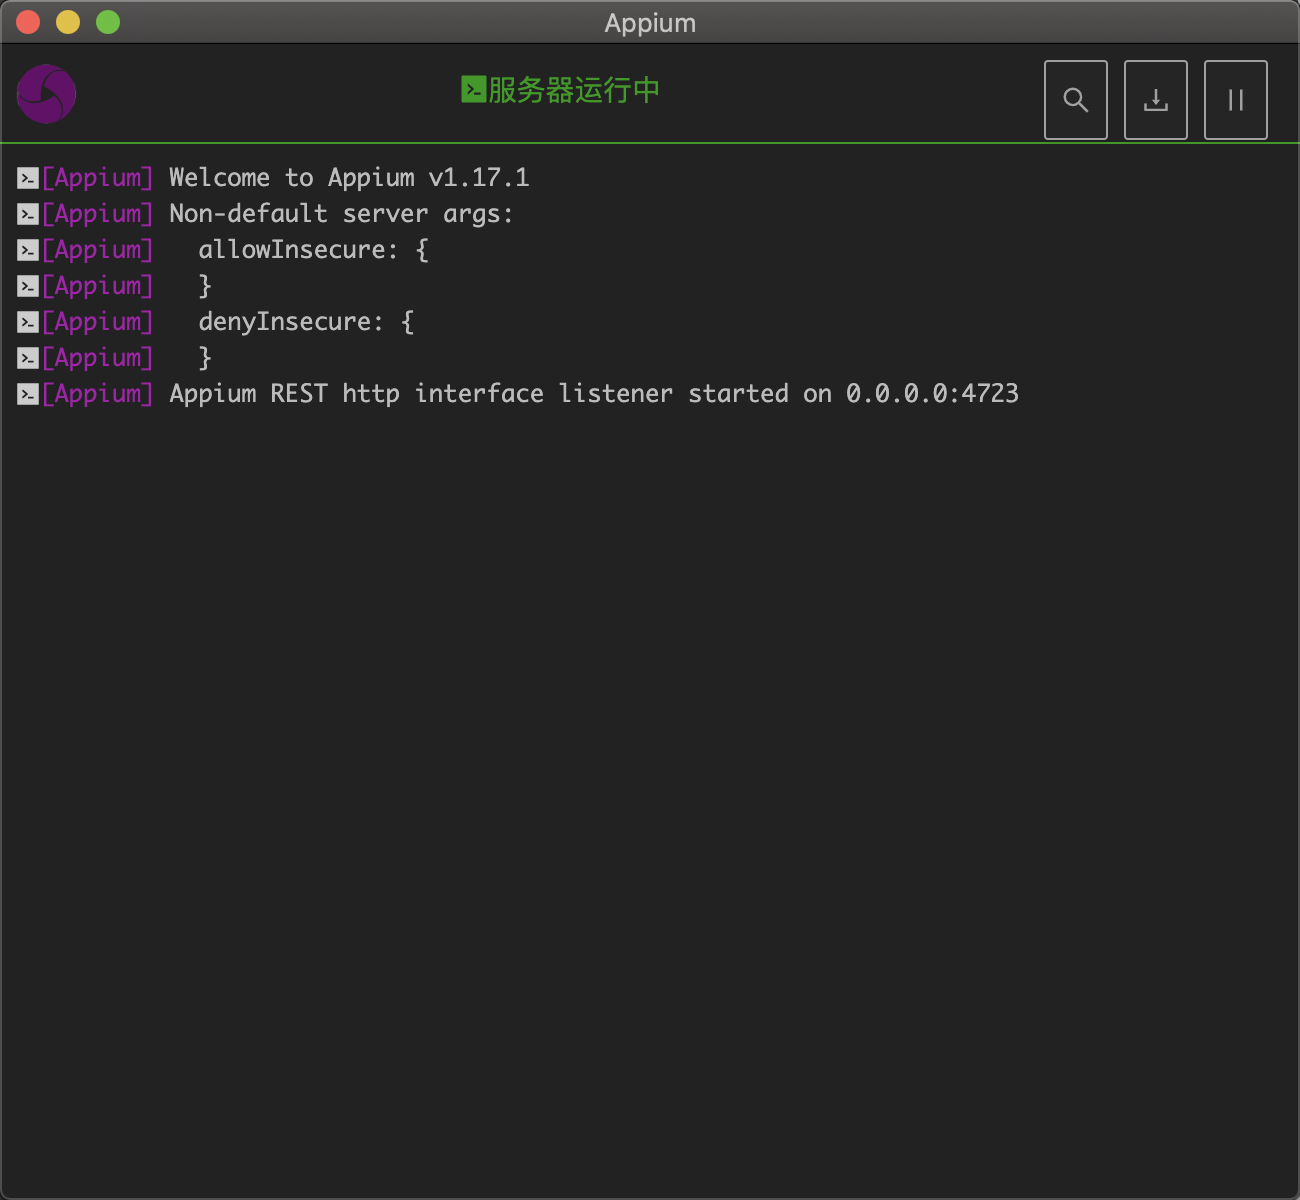The image size is (1300, 1200).
Task: Click the terminal icon on the denyInsecure line
Action: click(x=28, y=322)
